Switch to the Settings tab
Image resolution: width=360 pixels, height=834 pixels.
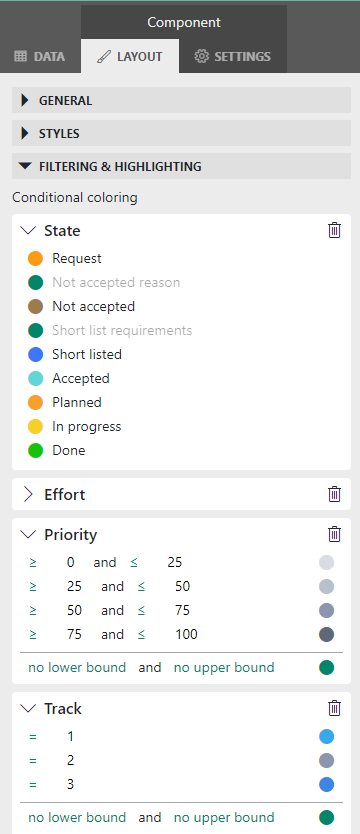[233, 56]
